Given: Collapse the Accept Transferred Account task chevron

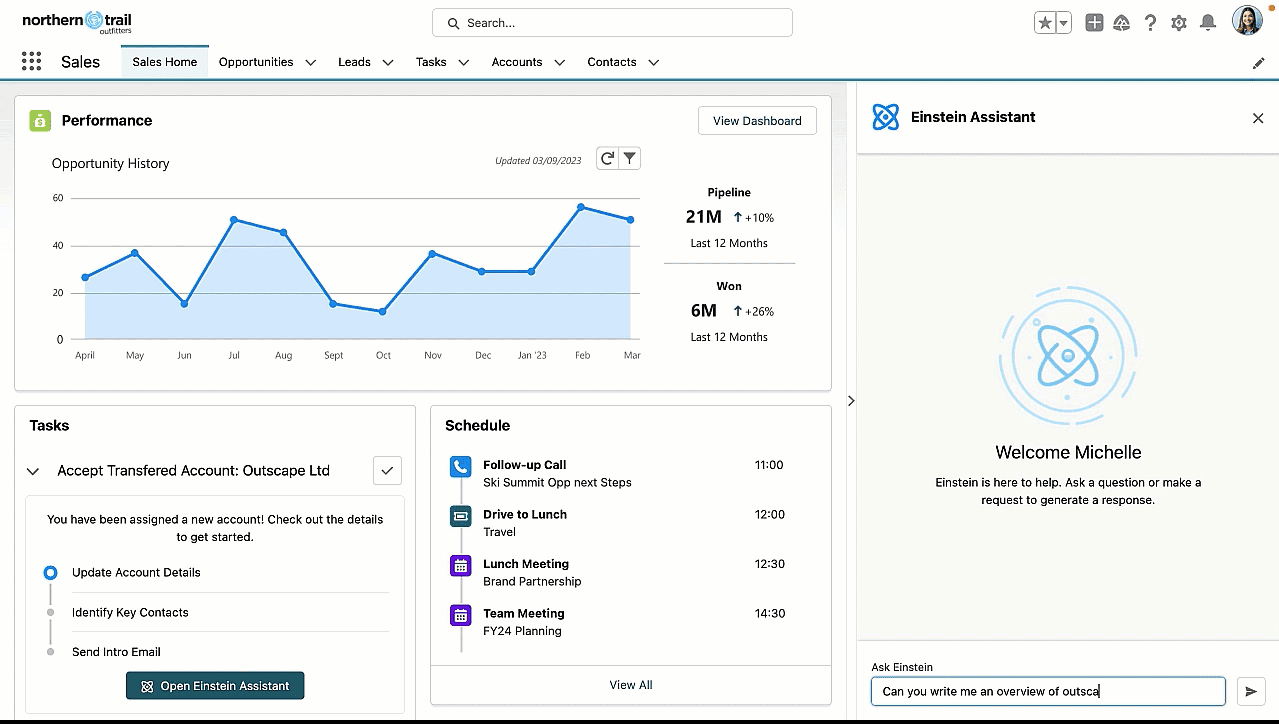Looking at the screenshot, I should pyautogui.click(x=32, y=470).
